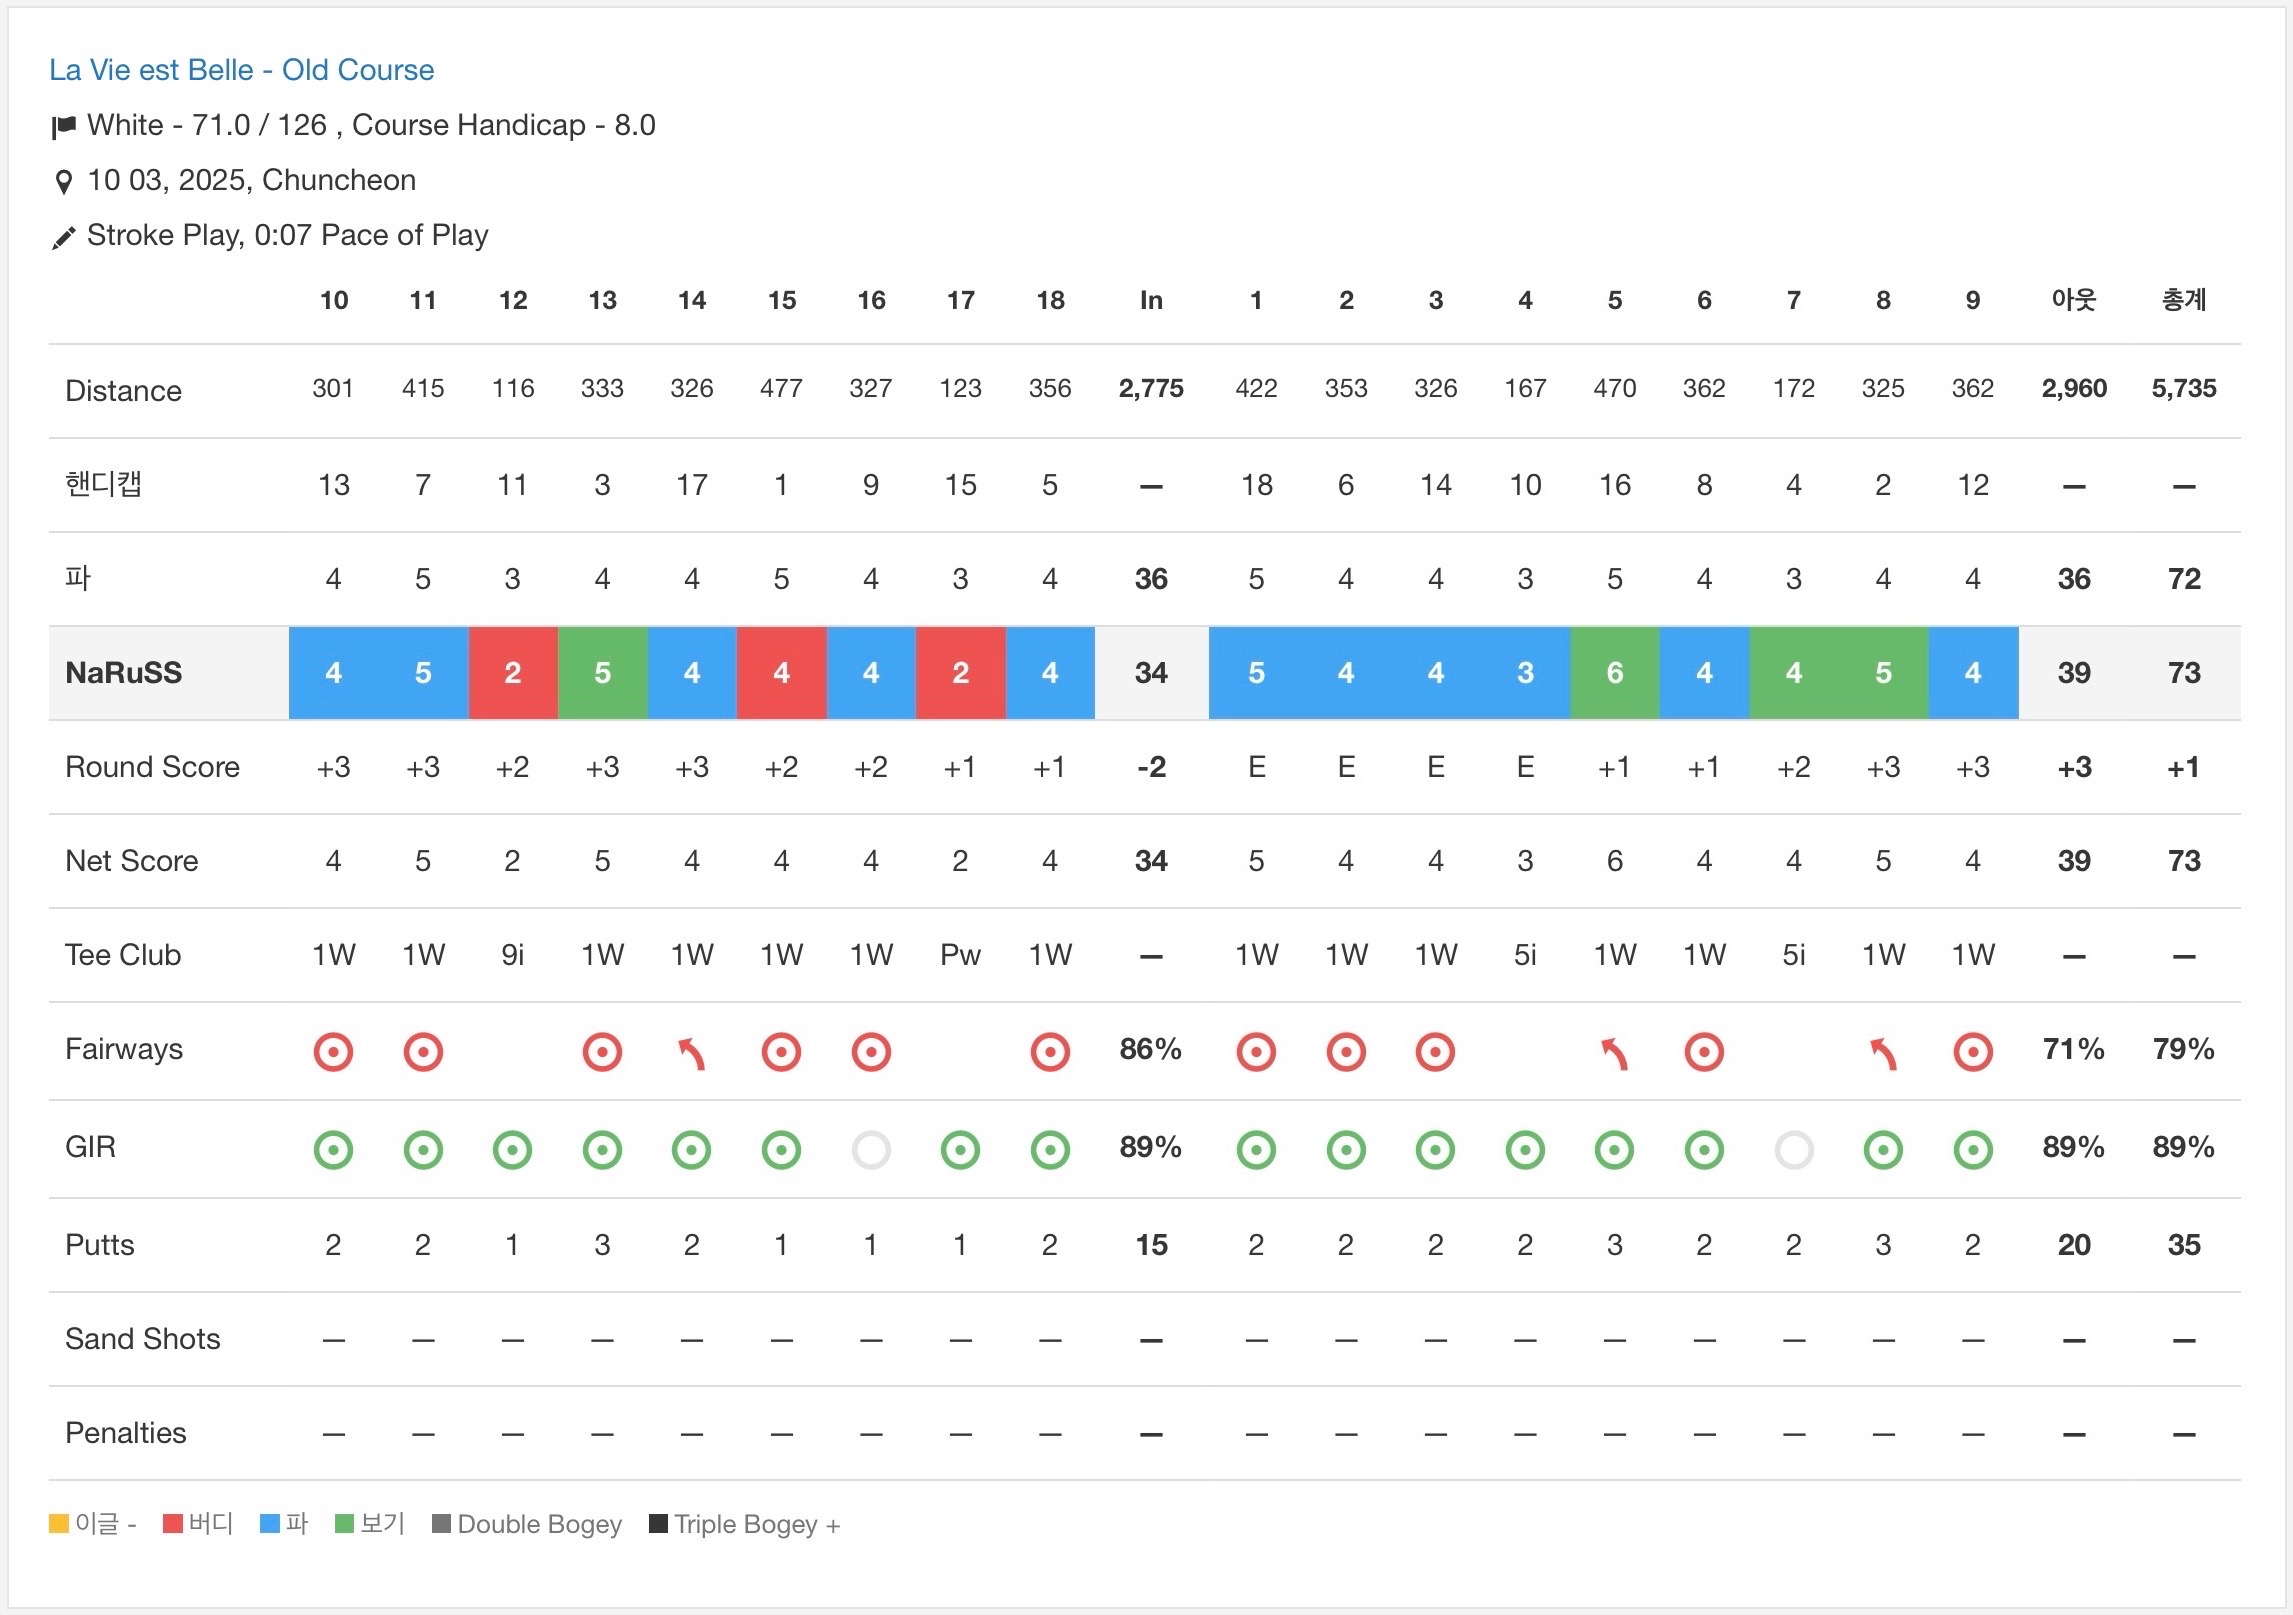
Task: Click the Double Bogey legend swatch
Action: (441, 1524)
